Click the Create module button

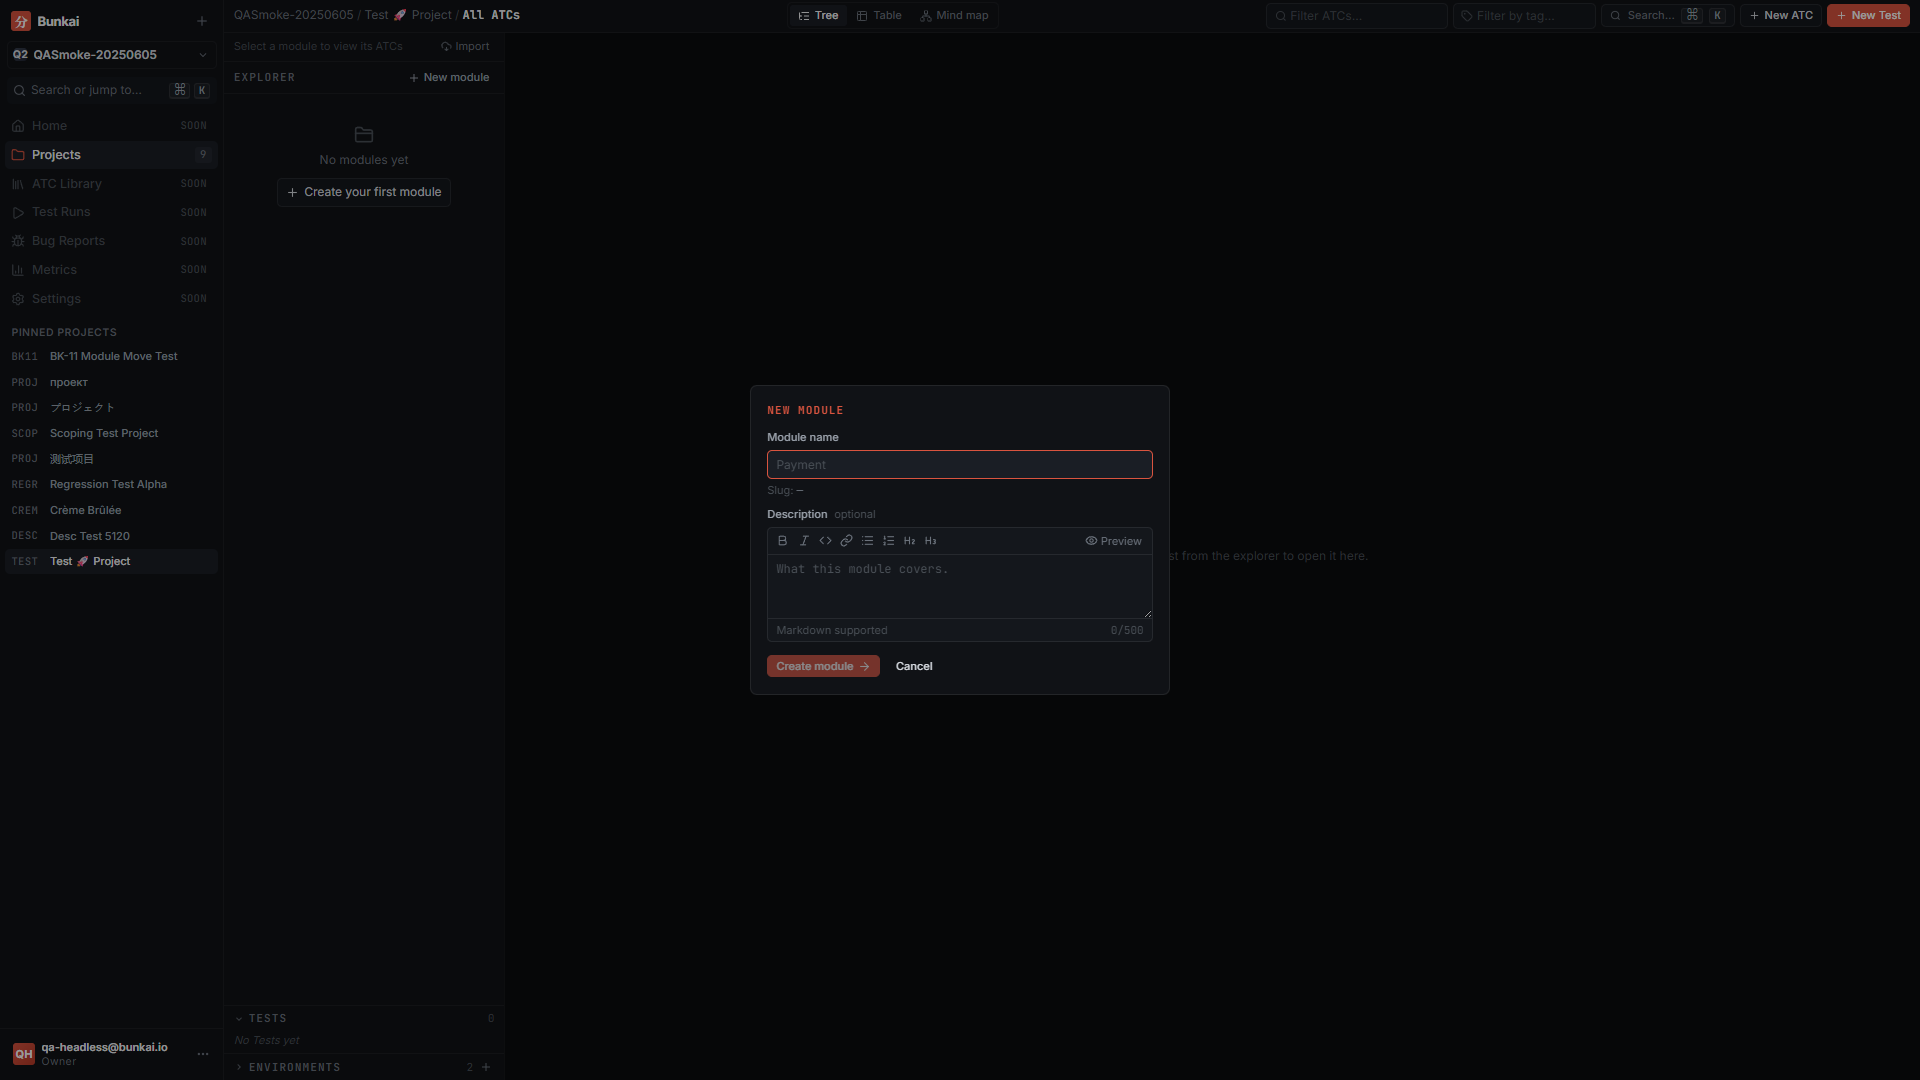(x=823, y=667)
